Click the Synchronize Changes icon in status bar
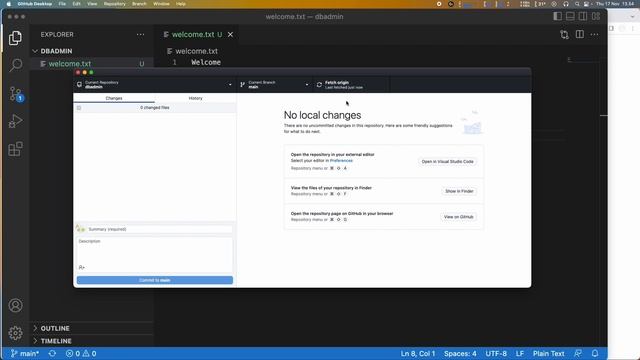Viewport: 640px width, 360px height. click(x=52, y=353)
